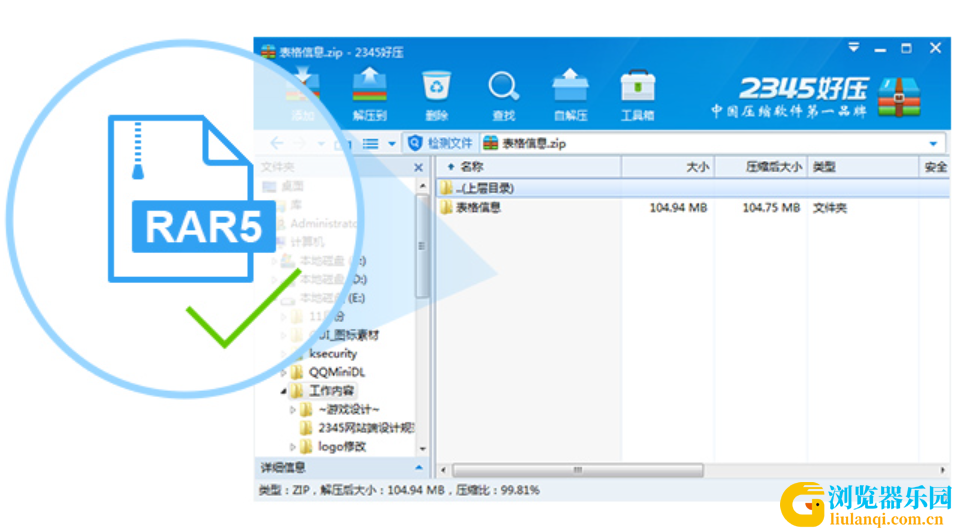Click the 104.75 MB compressed size cell

point(771,208)
